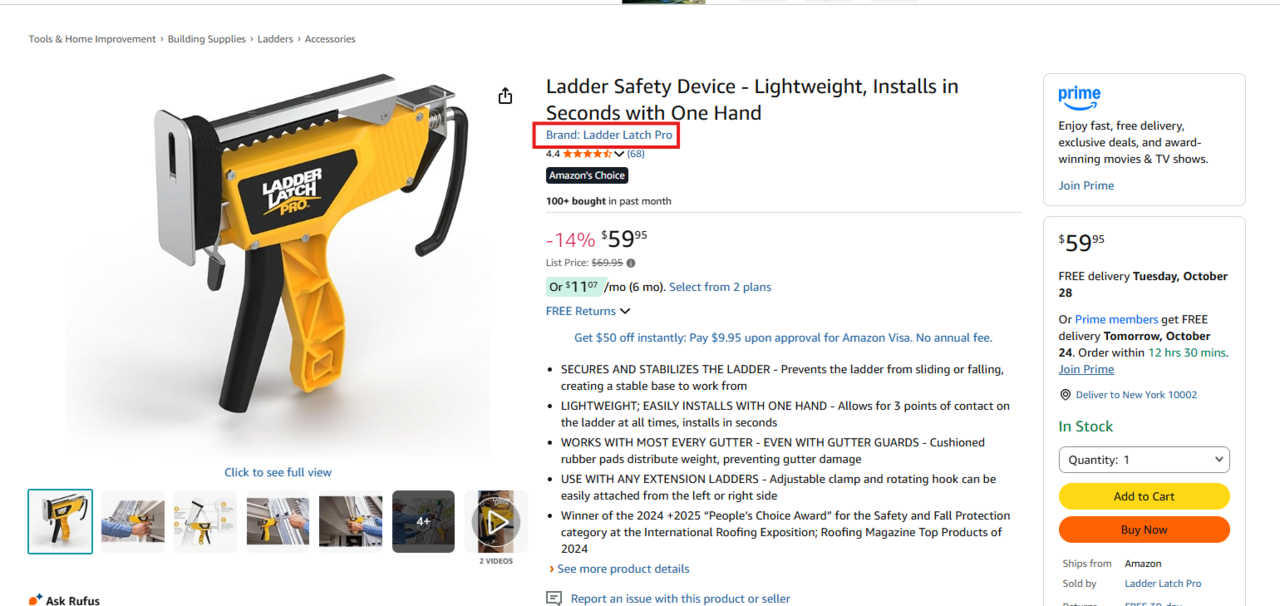Open the Quantity dropdown
This screenshot has width=1280, height=606.
coord(1144,460)
